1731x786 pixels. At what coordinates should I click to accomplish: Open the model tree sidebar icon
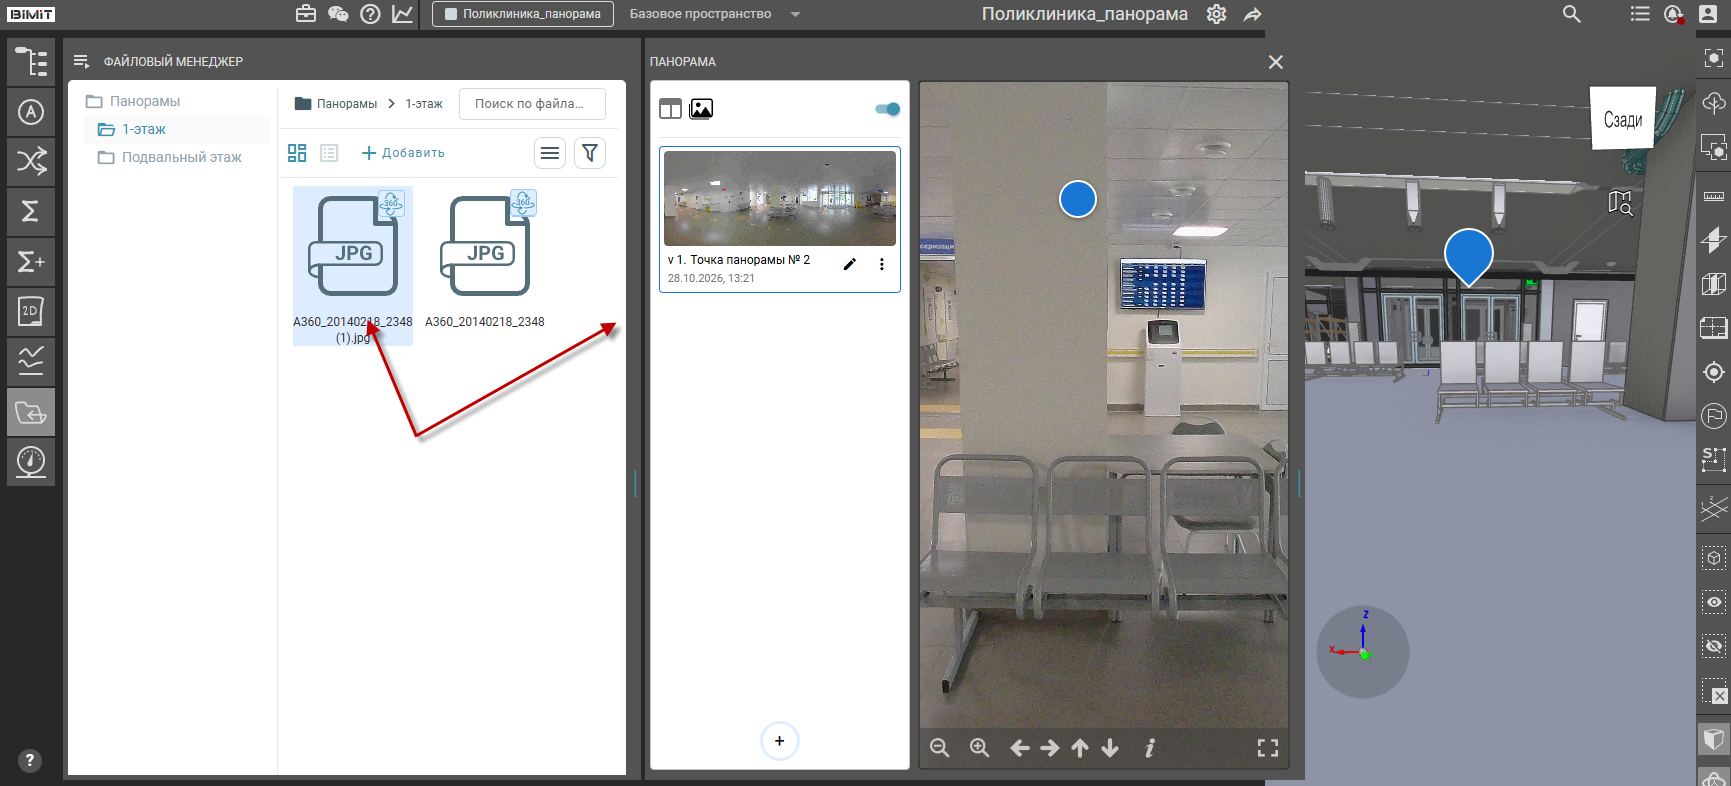(31, 62)
